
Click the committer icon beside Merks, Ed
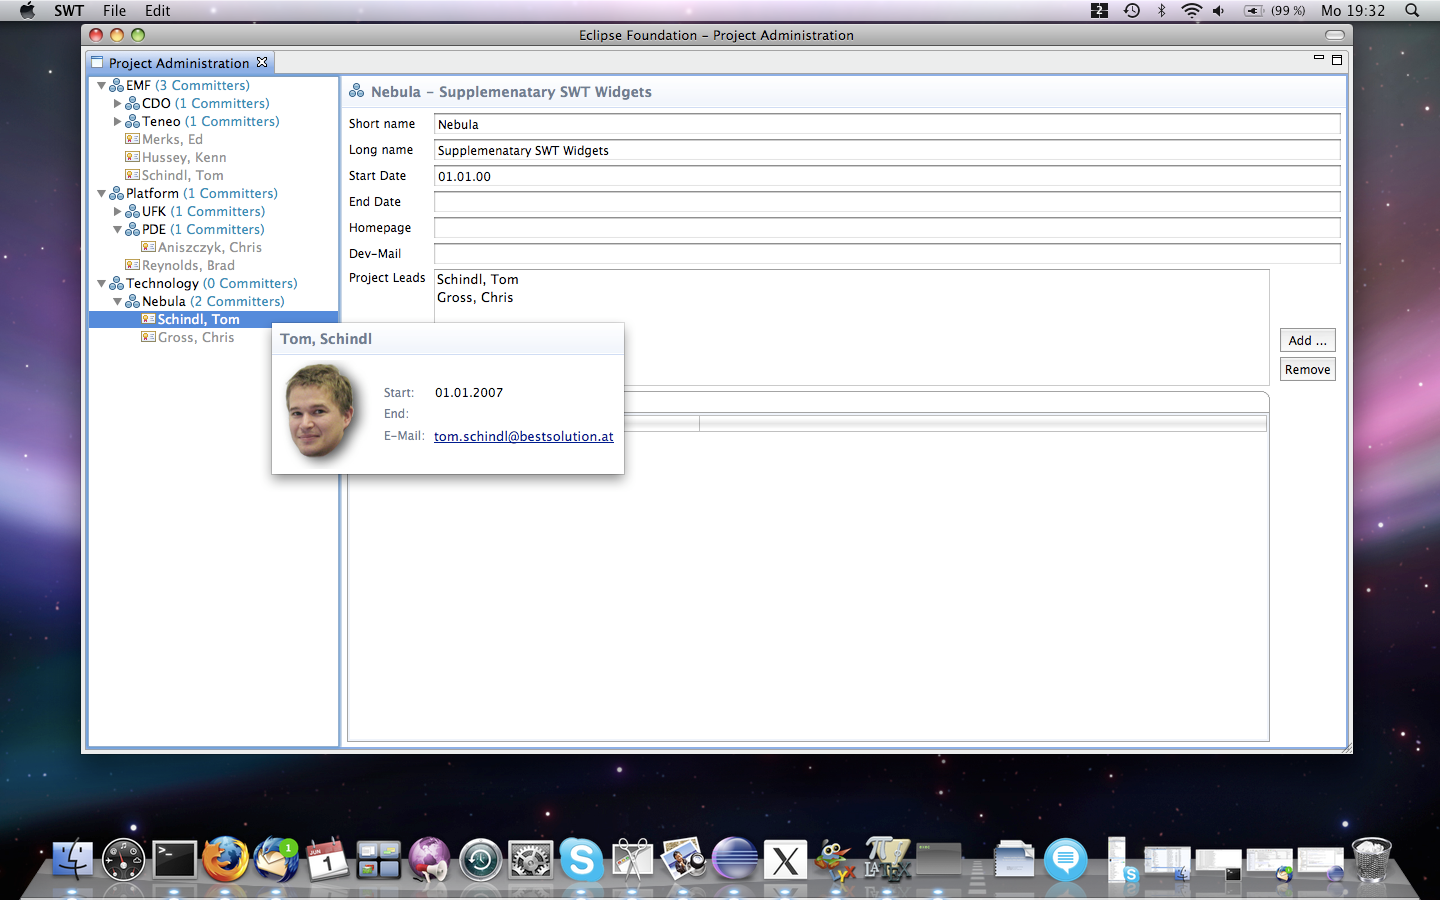(x=132, y=139)
